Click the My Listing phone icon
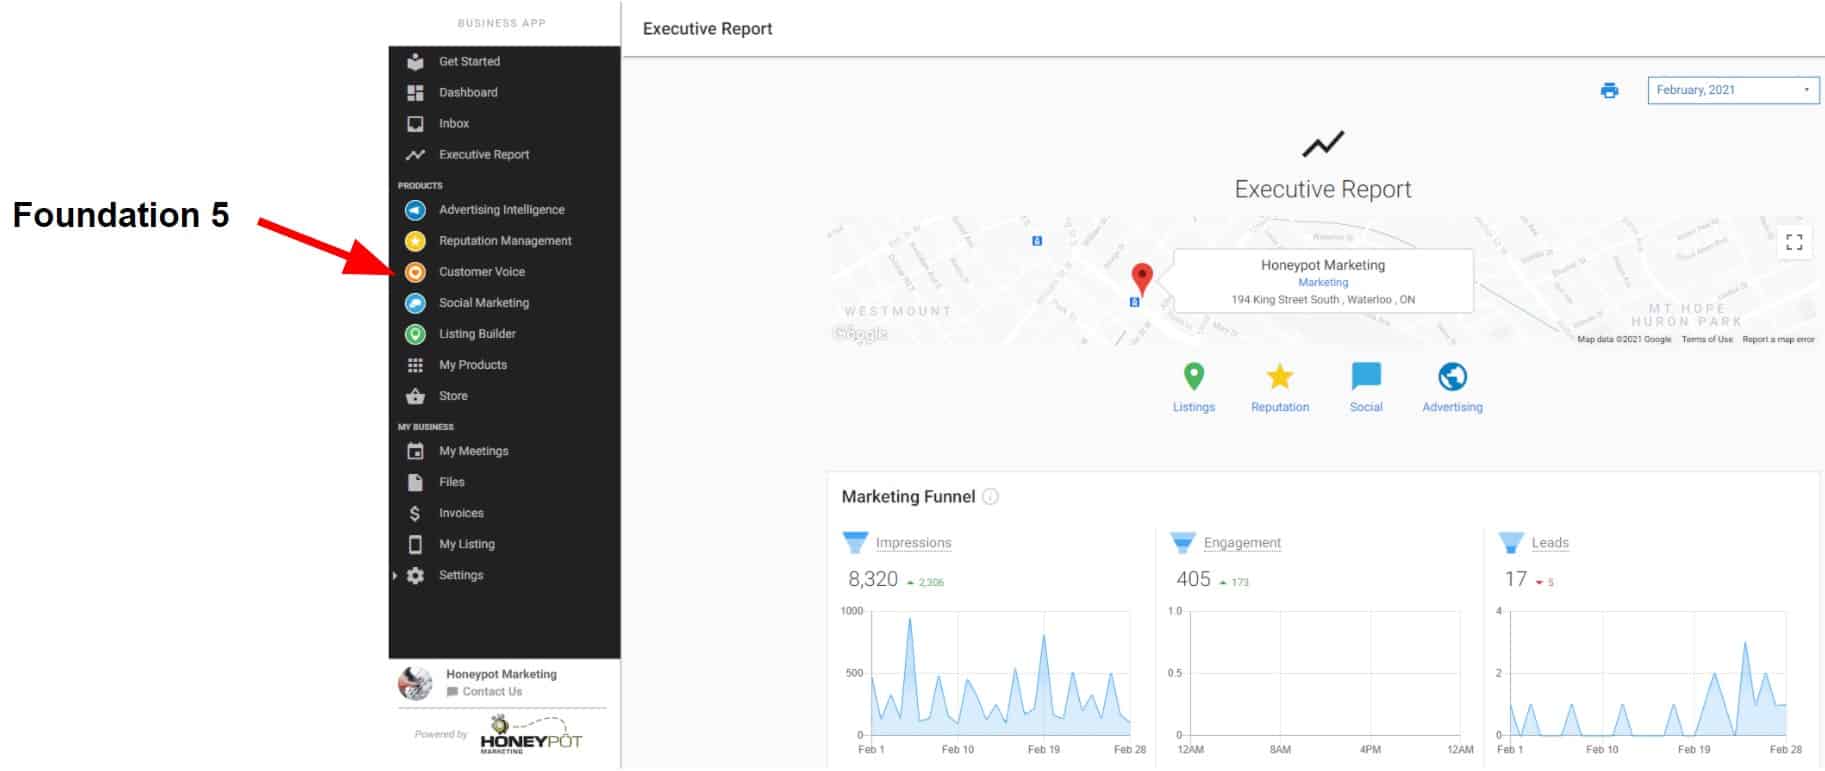 [x=415, y=544]
